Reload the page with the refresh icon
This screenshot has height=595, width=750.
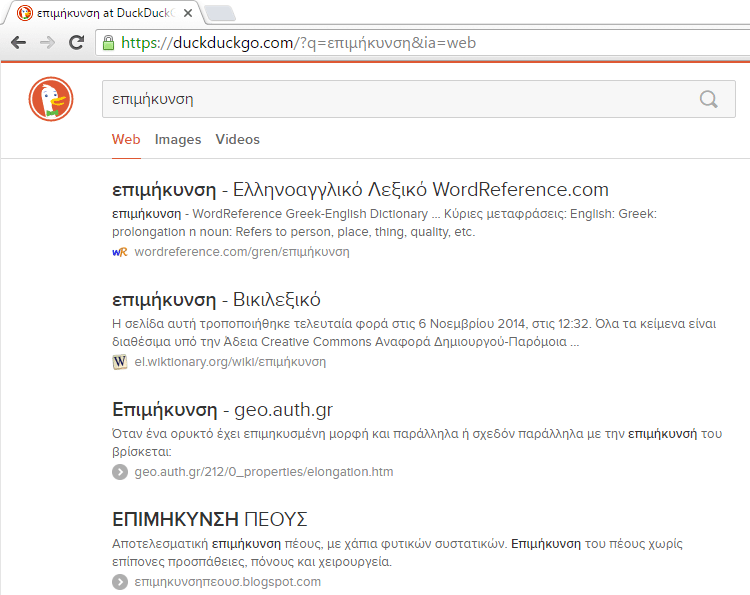pyautogui.click(x=77, y=43)
